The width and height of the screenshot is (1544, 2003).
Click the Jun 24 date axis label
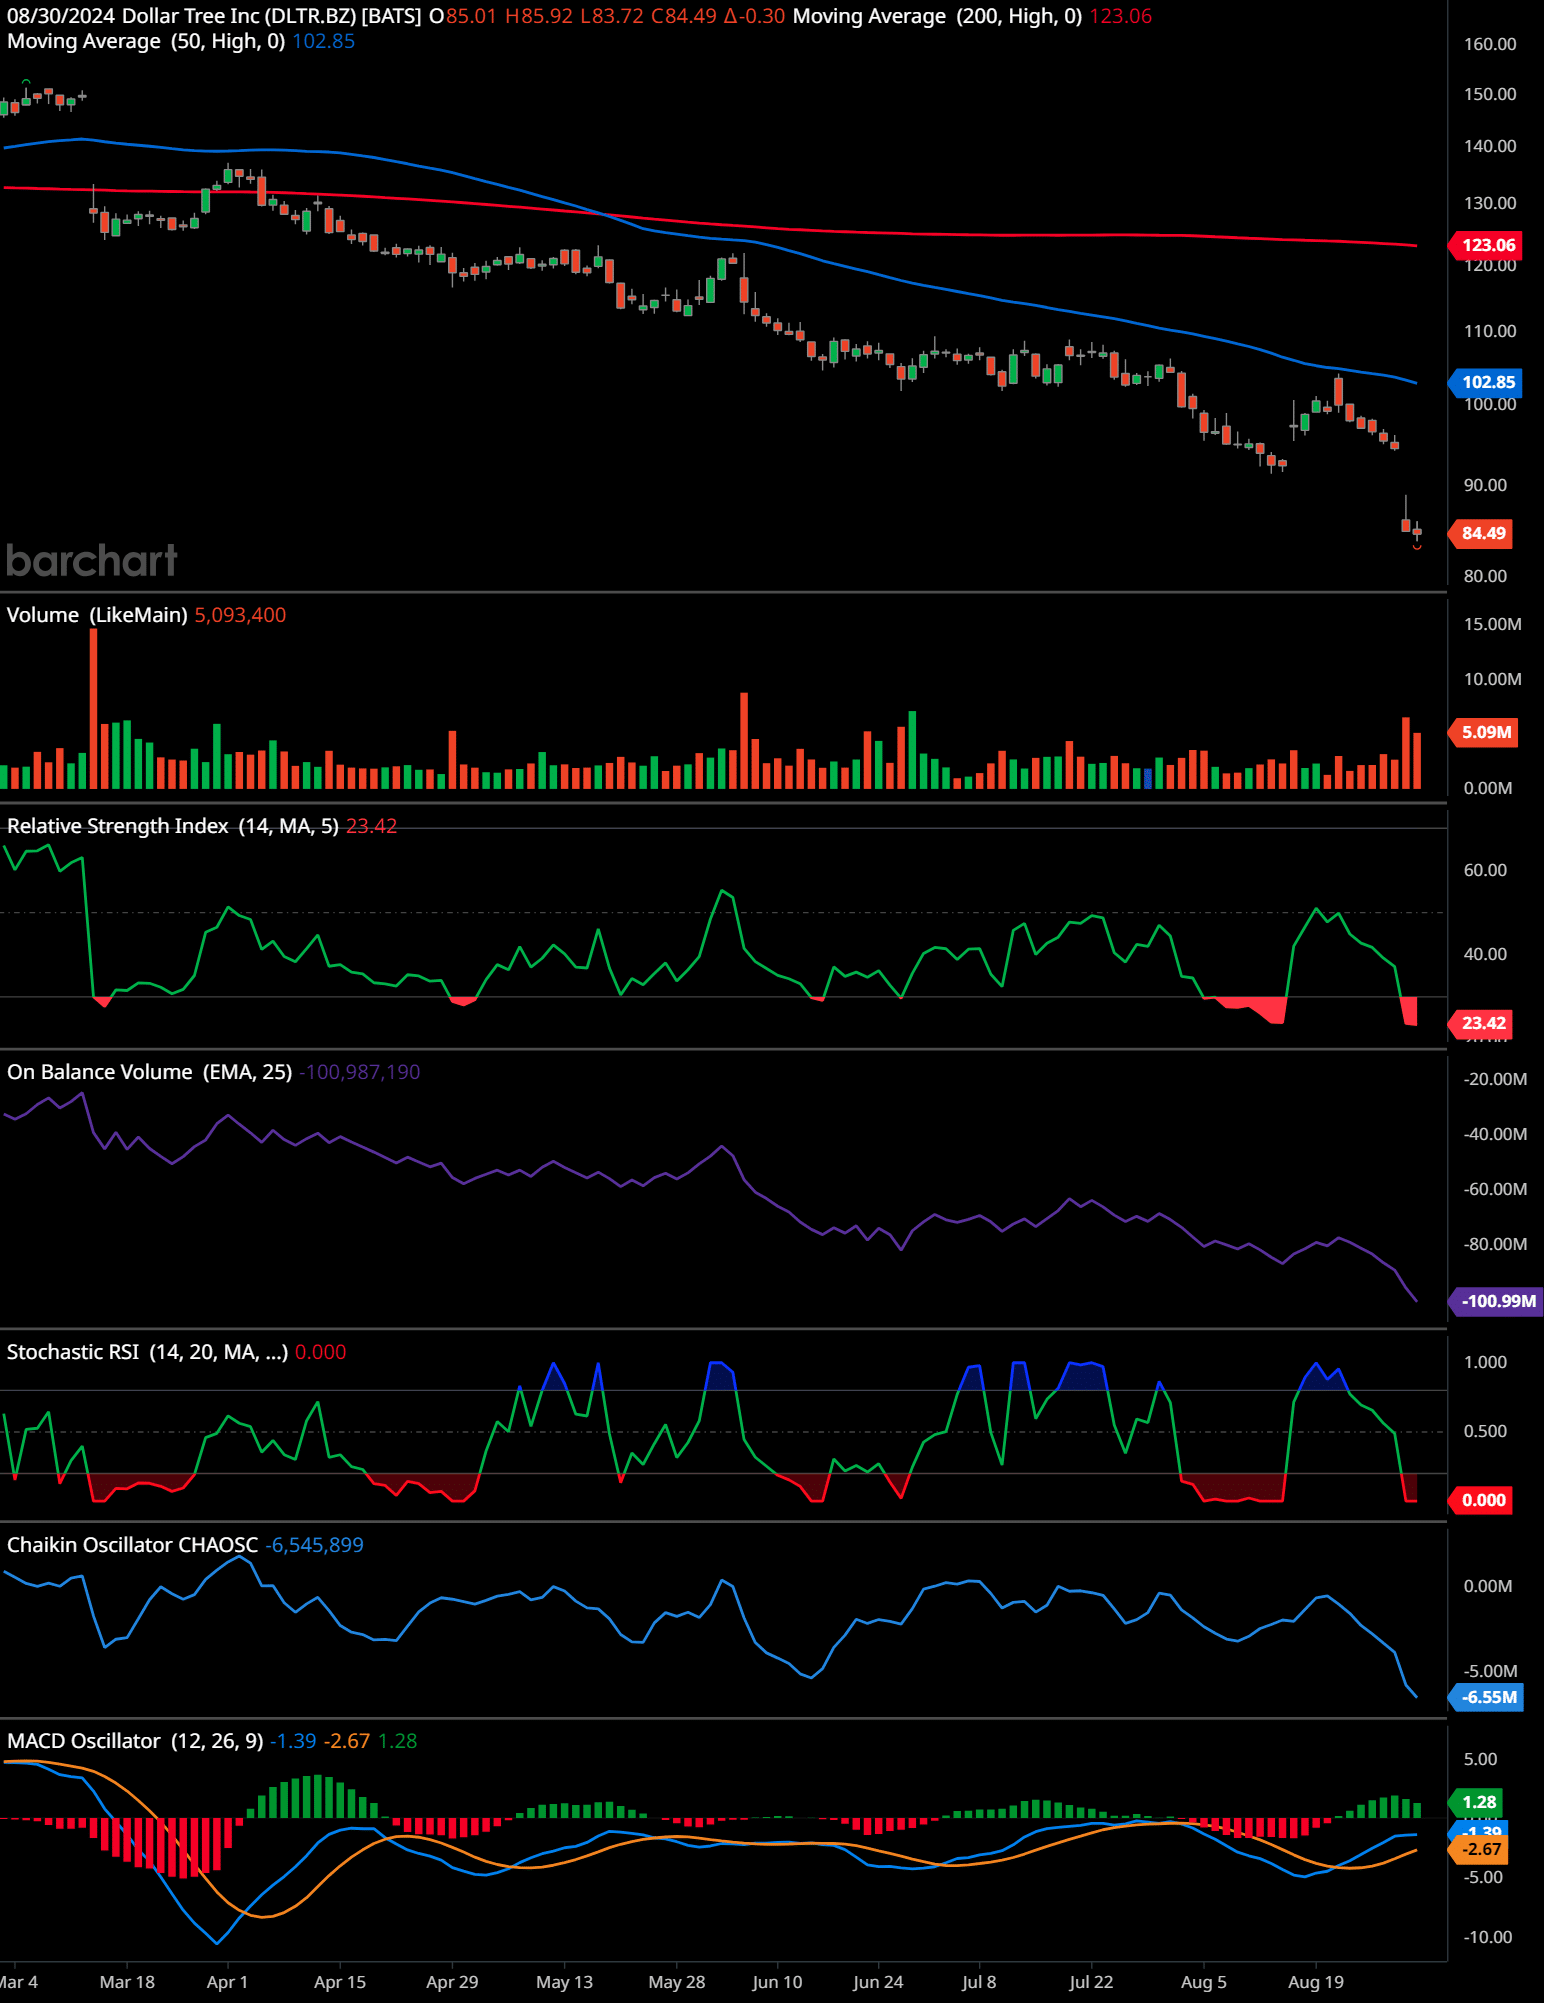pos(878,1982)
